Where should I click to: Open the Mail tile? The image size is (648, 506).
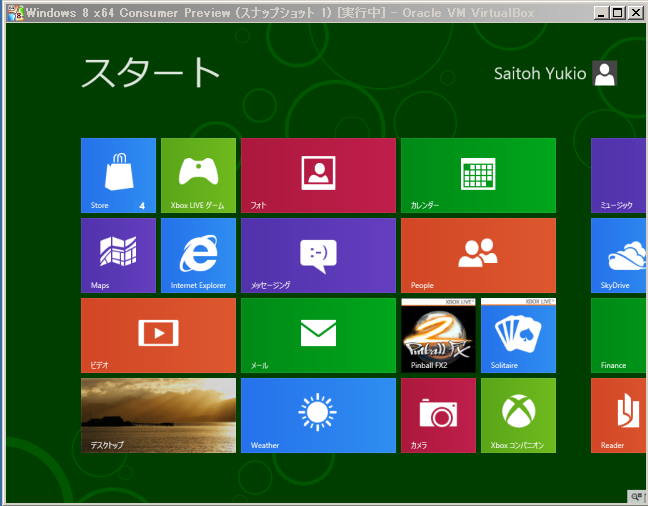(318, 335)
